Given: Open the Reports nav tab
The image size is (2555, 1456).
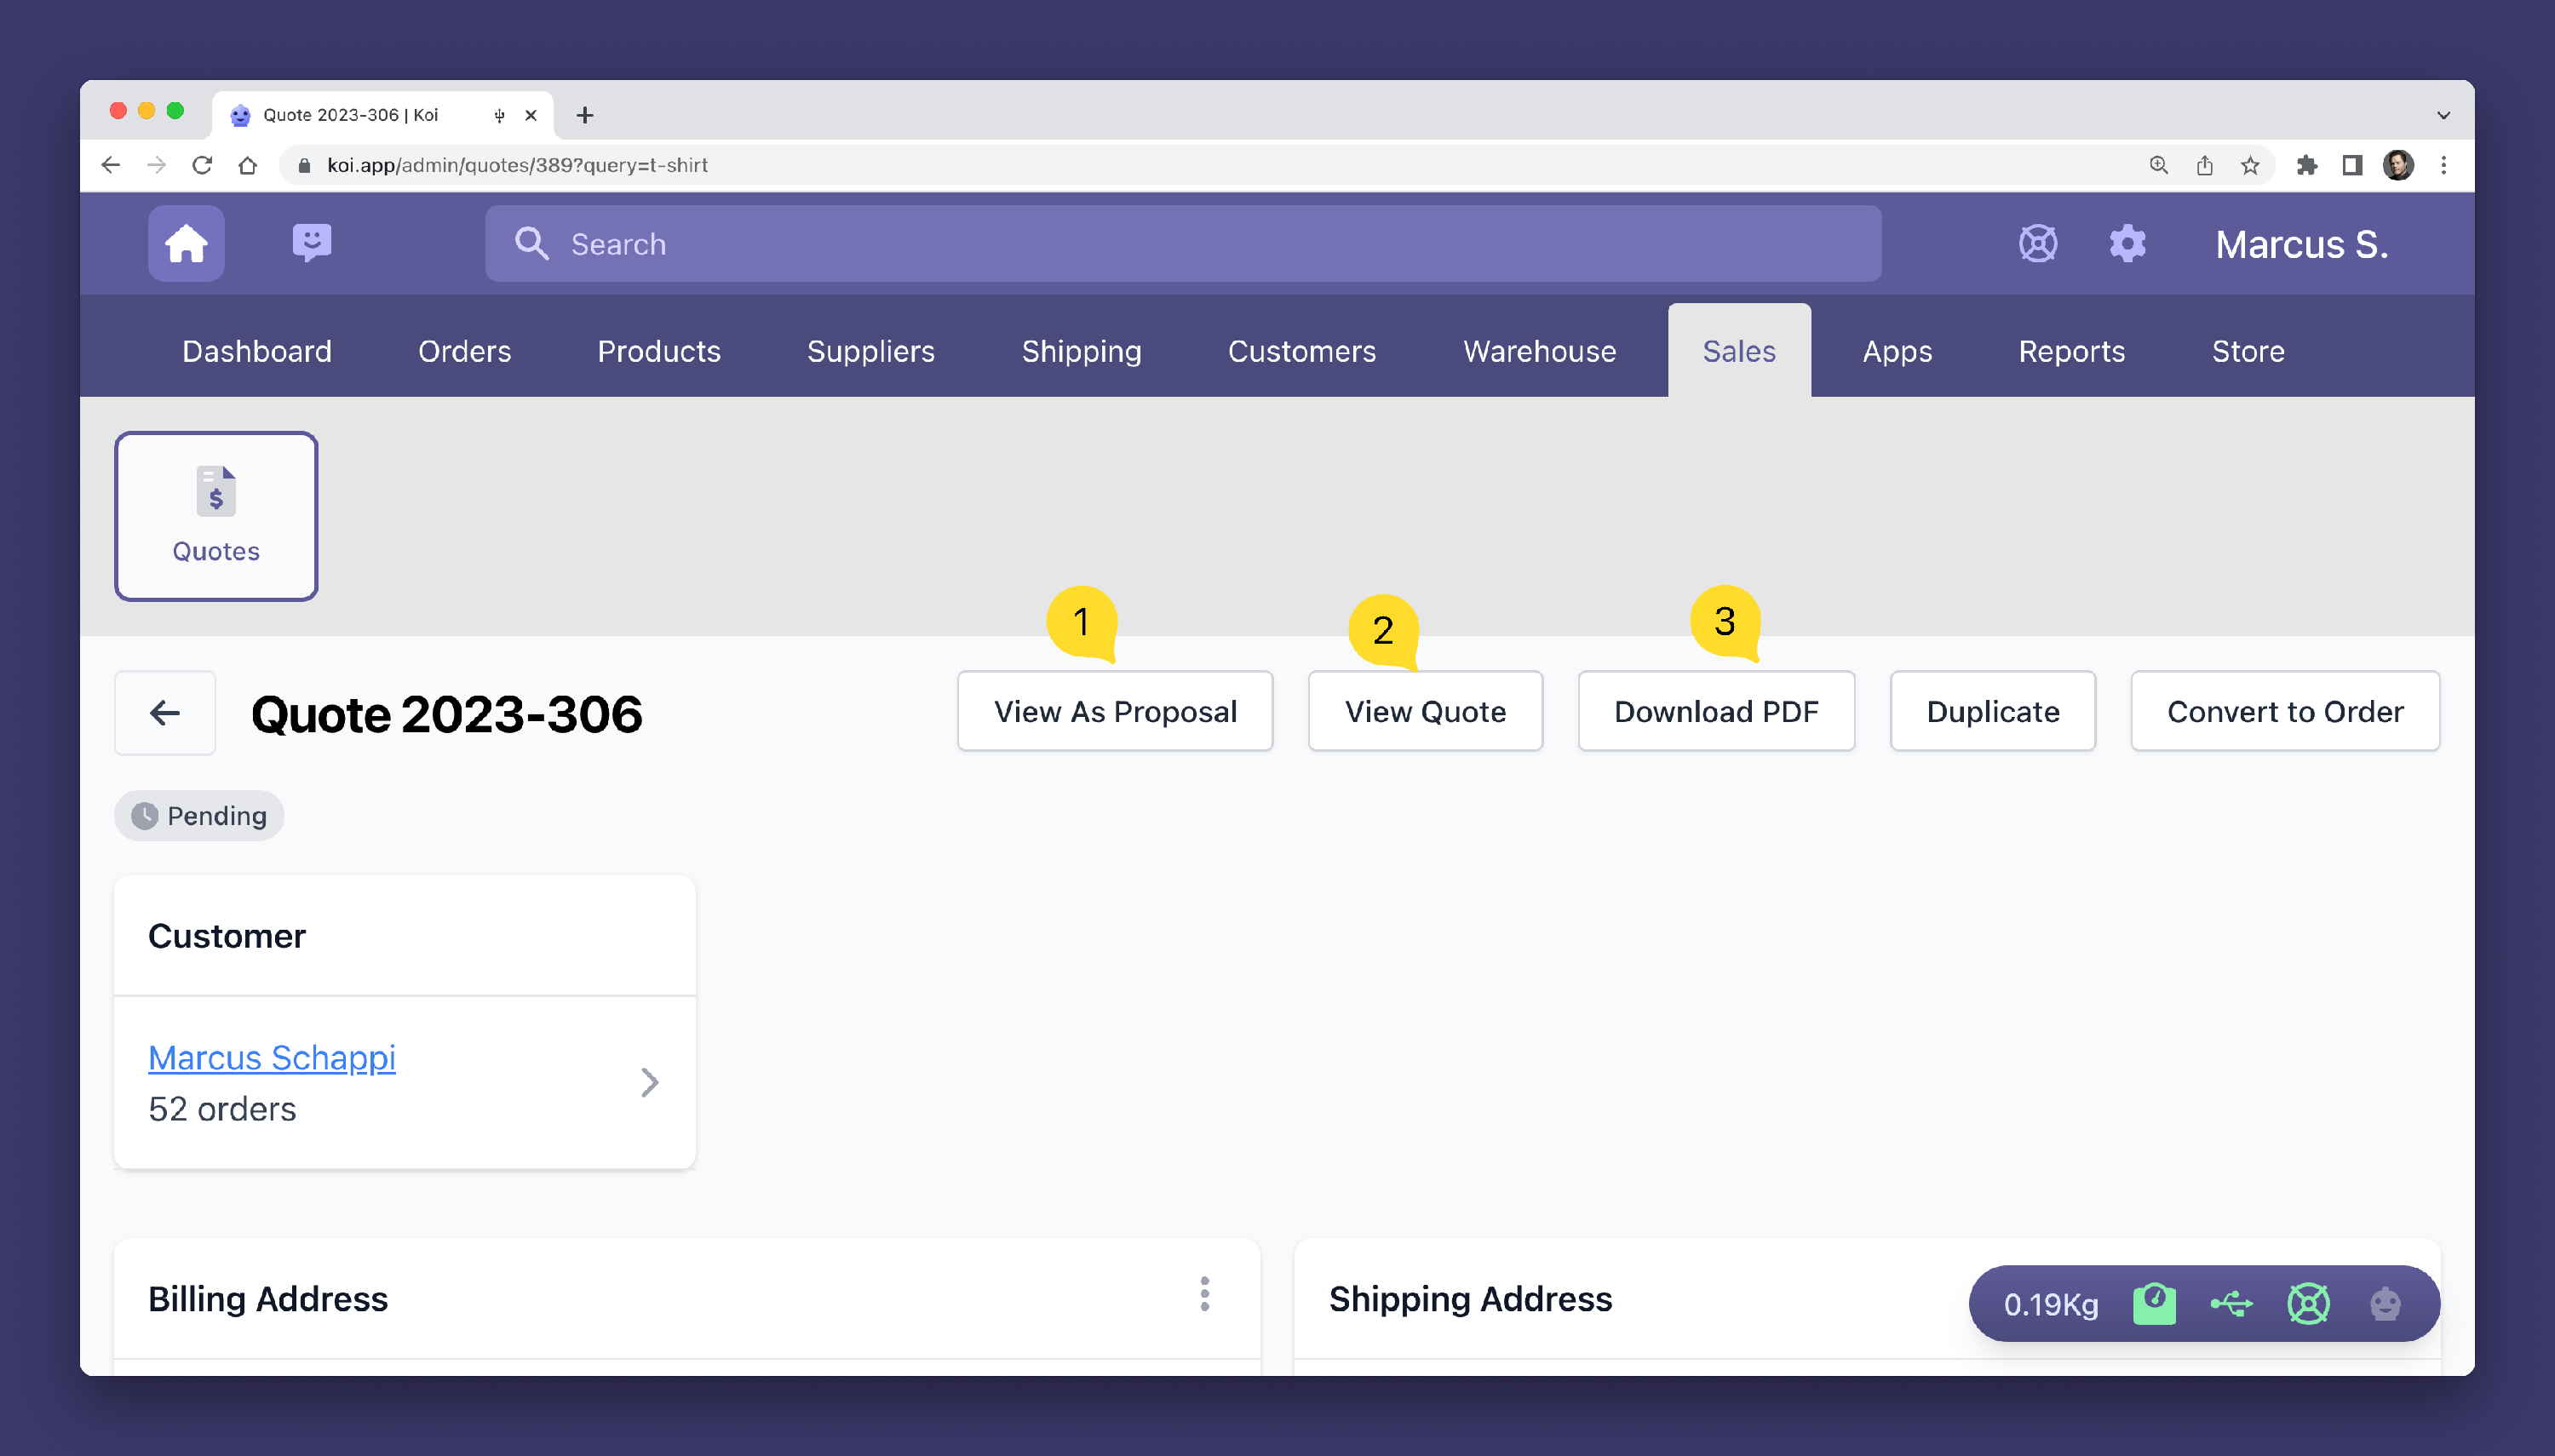Looking at the screenshot, I should click(x=2071, y=351).
